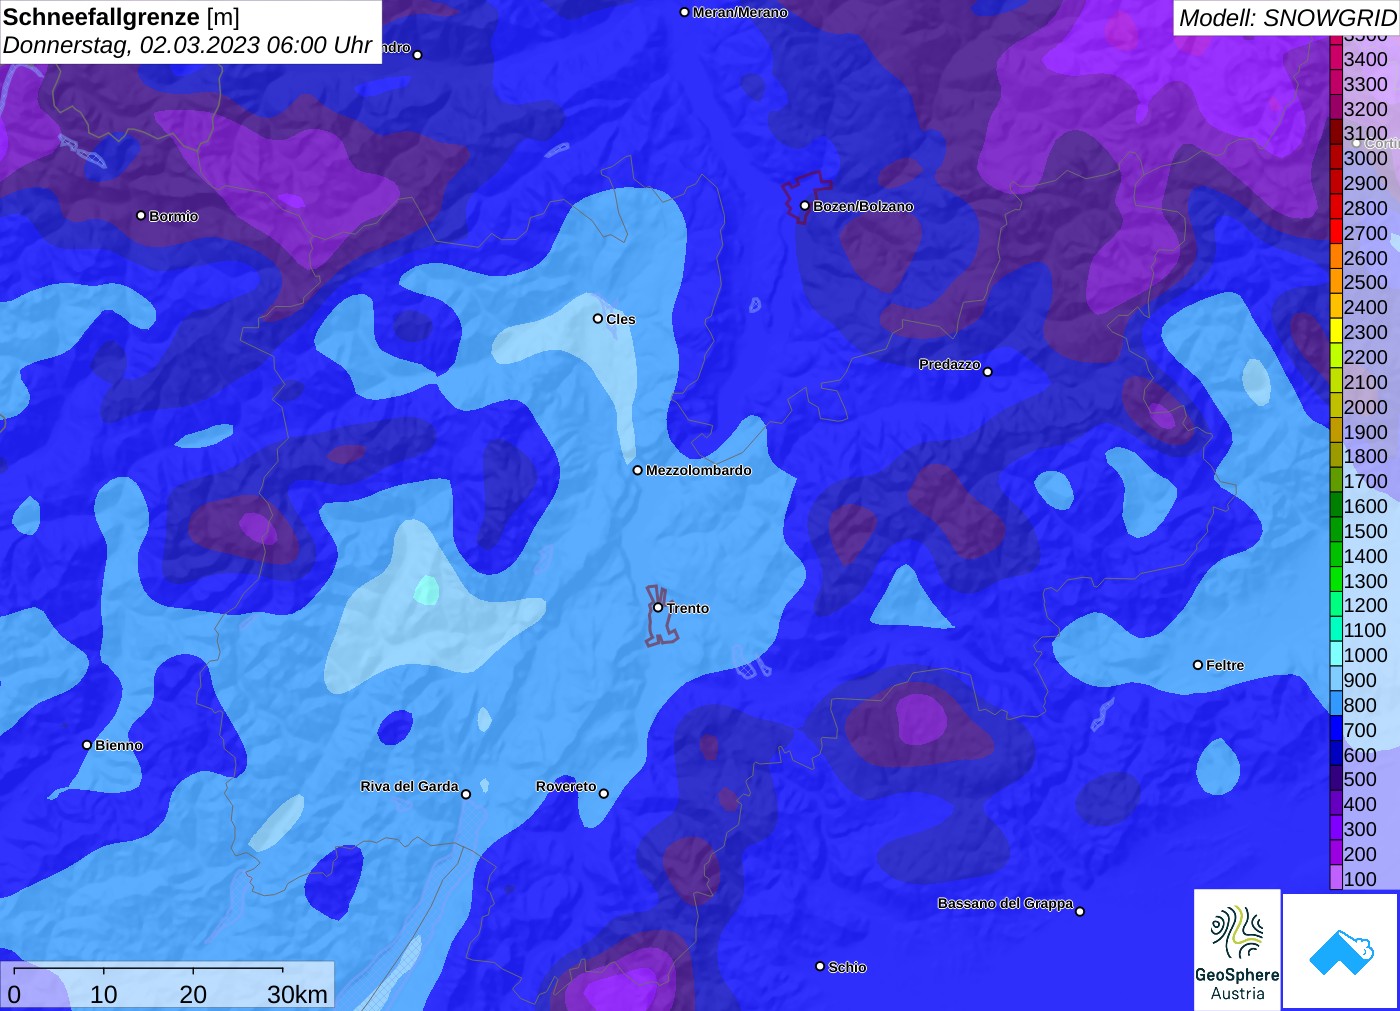1400x1011 pixels.
Task: Click the Riva del Garda marker dot
Action: [x=466, y=794]
